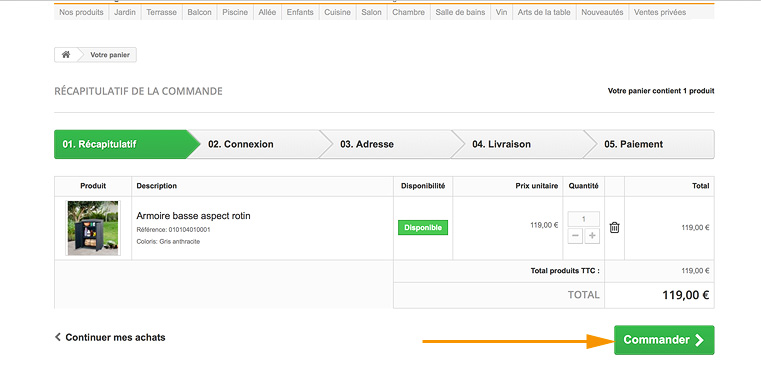Open the Enfants menu
This screenshot has height=390, width=761.
tap(300, 12)
